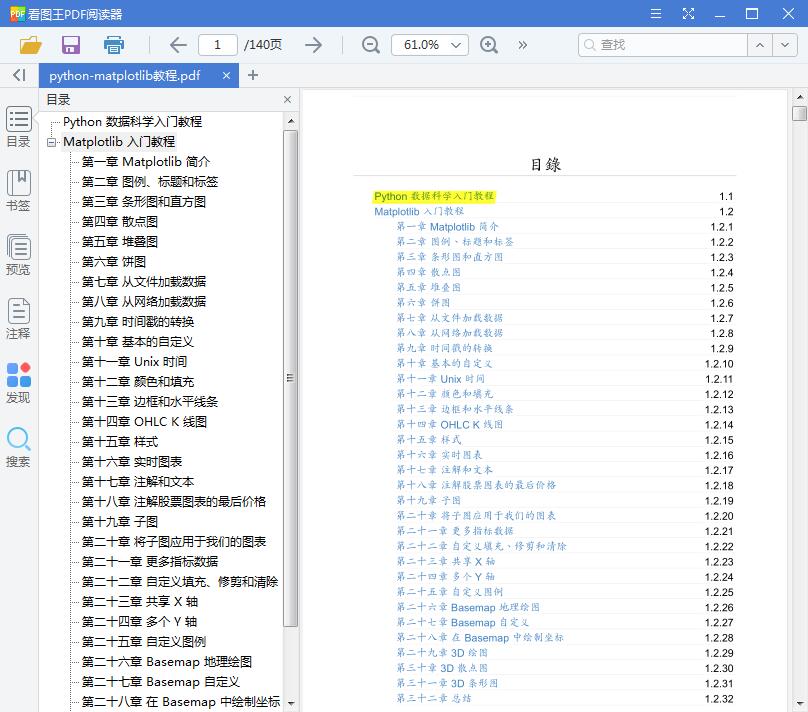Open a PDF file with the folder icon

(x=30, y=45)
